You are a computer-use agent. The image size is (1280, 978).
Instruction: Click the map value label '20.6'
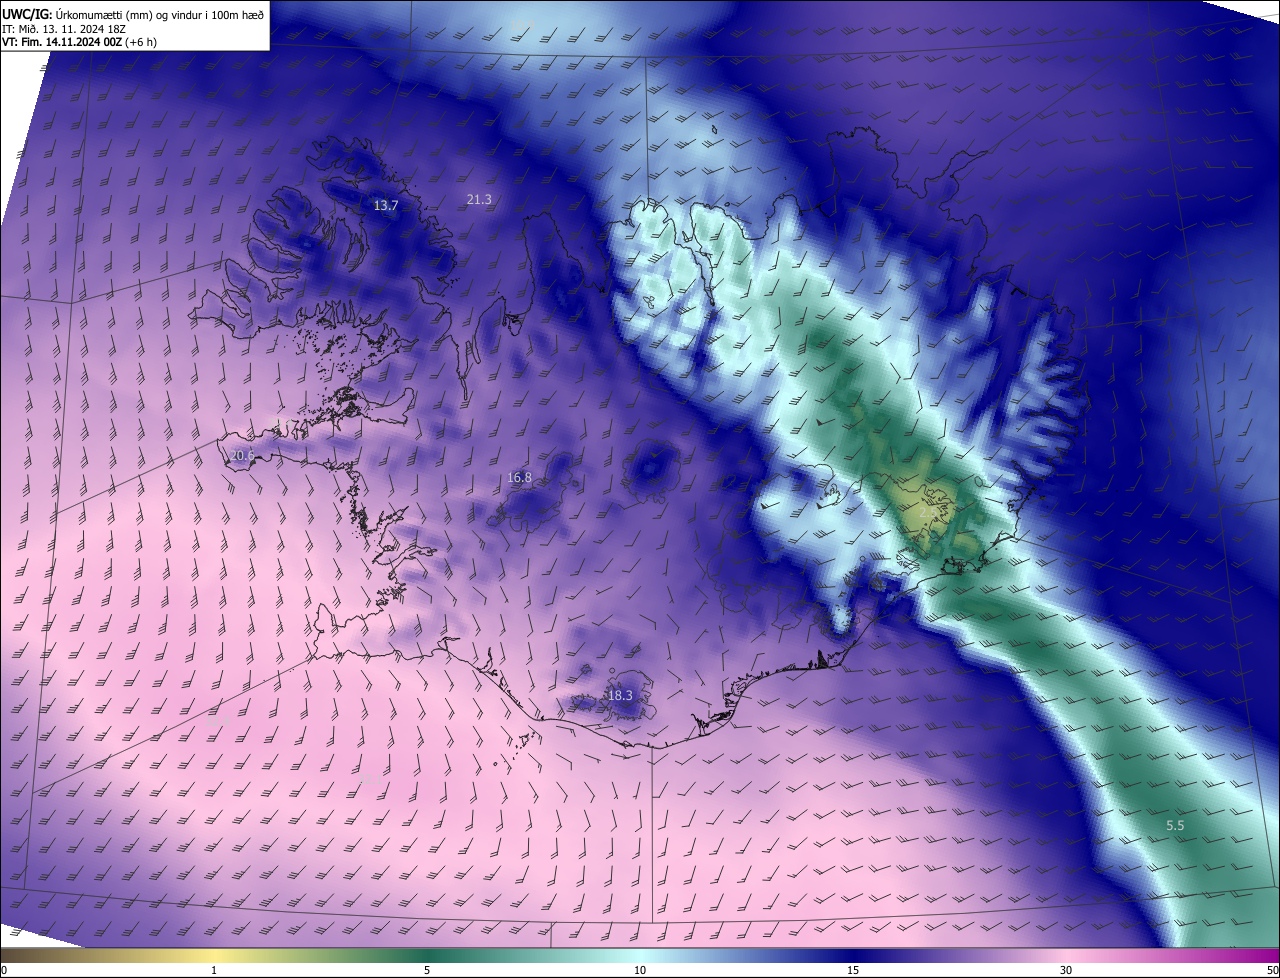tap(243, 455)
